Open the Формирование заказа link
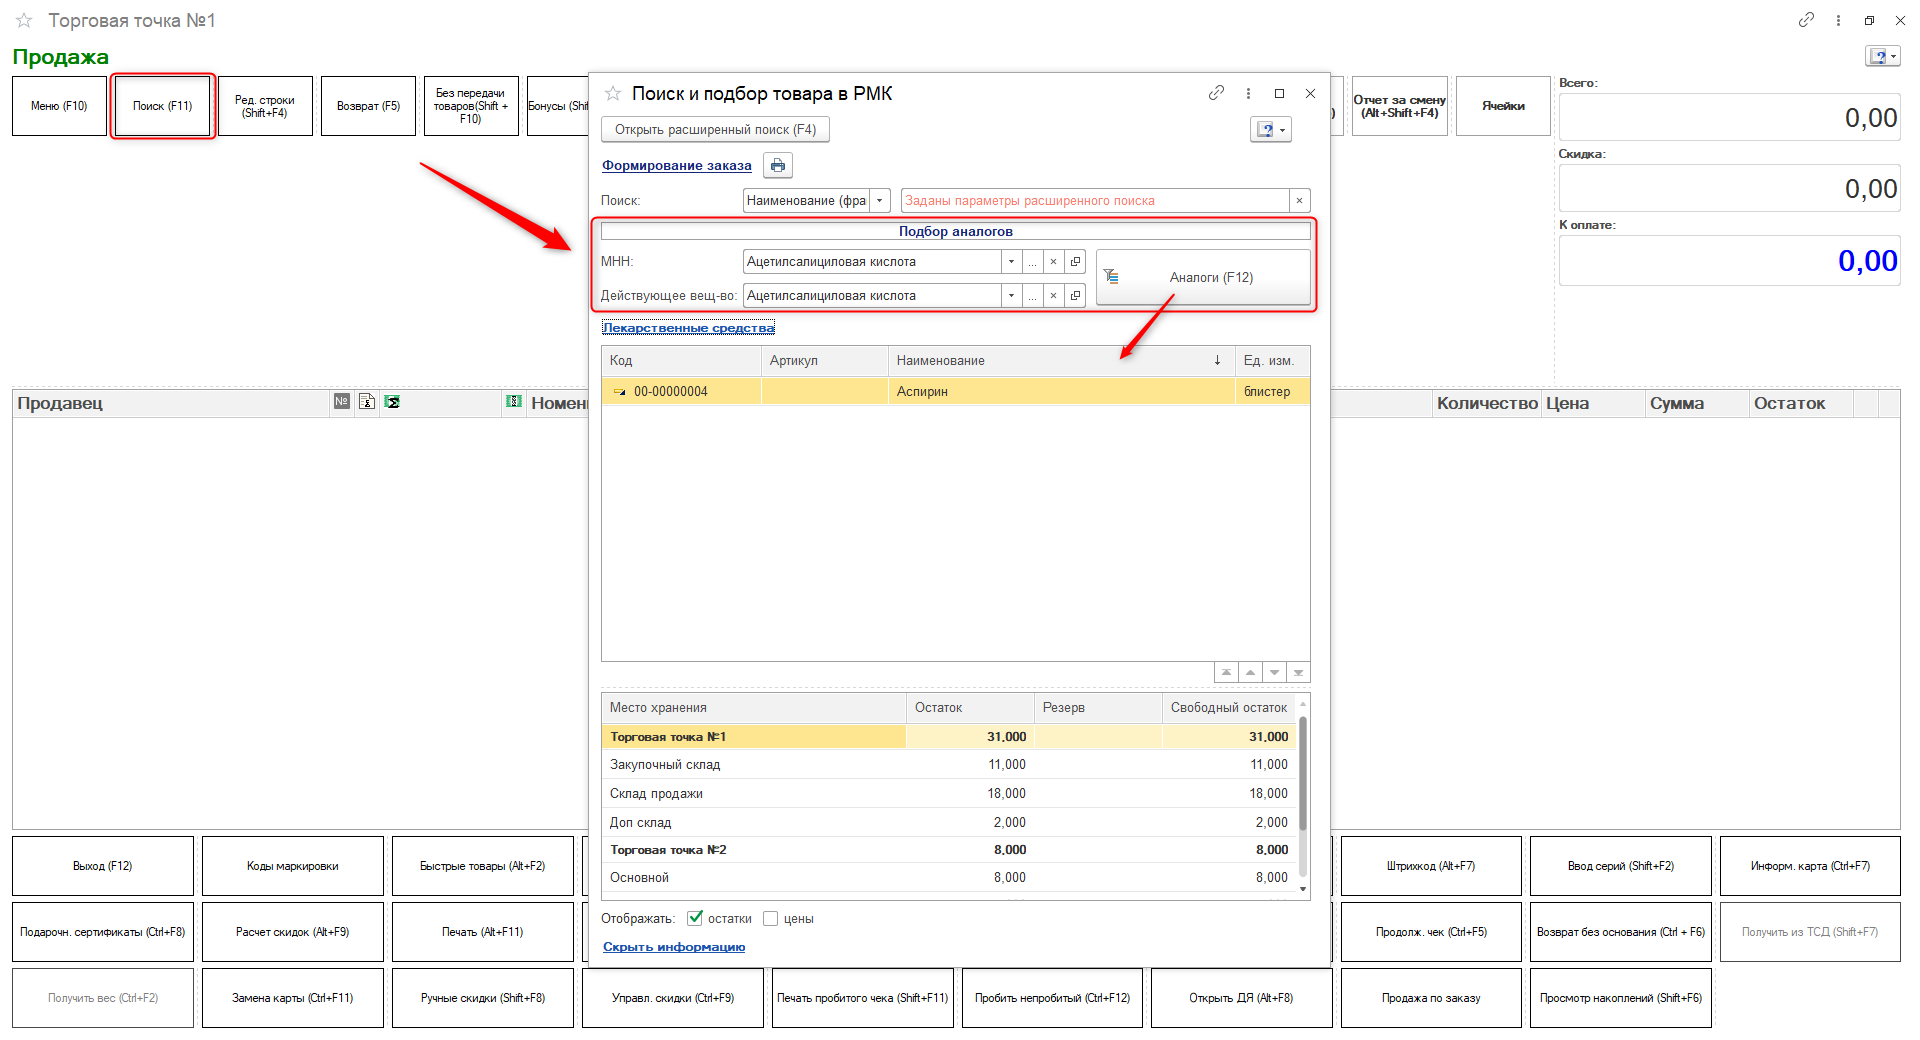The height and width of the screenshot is (1040, 1920). [x=676, y=166]
